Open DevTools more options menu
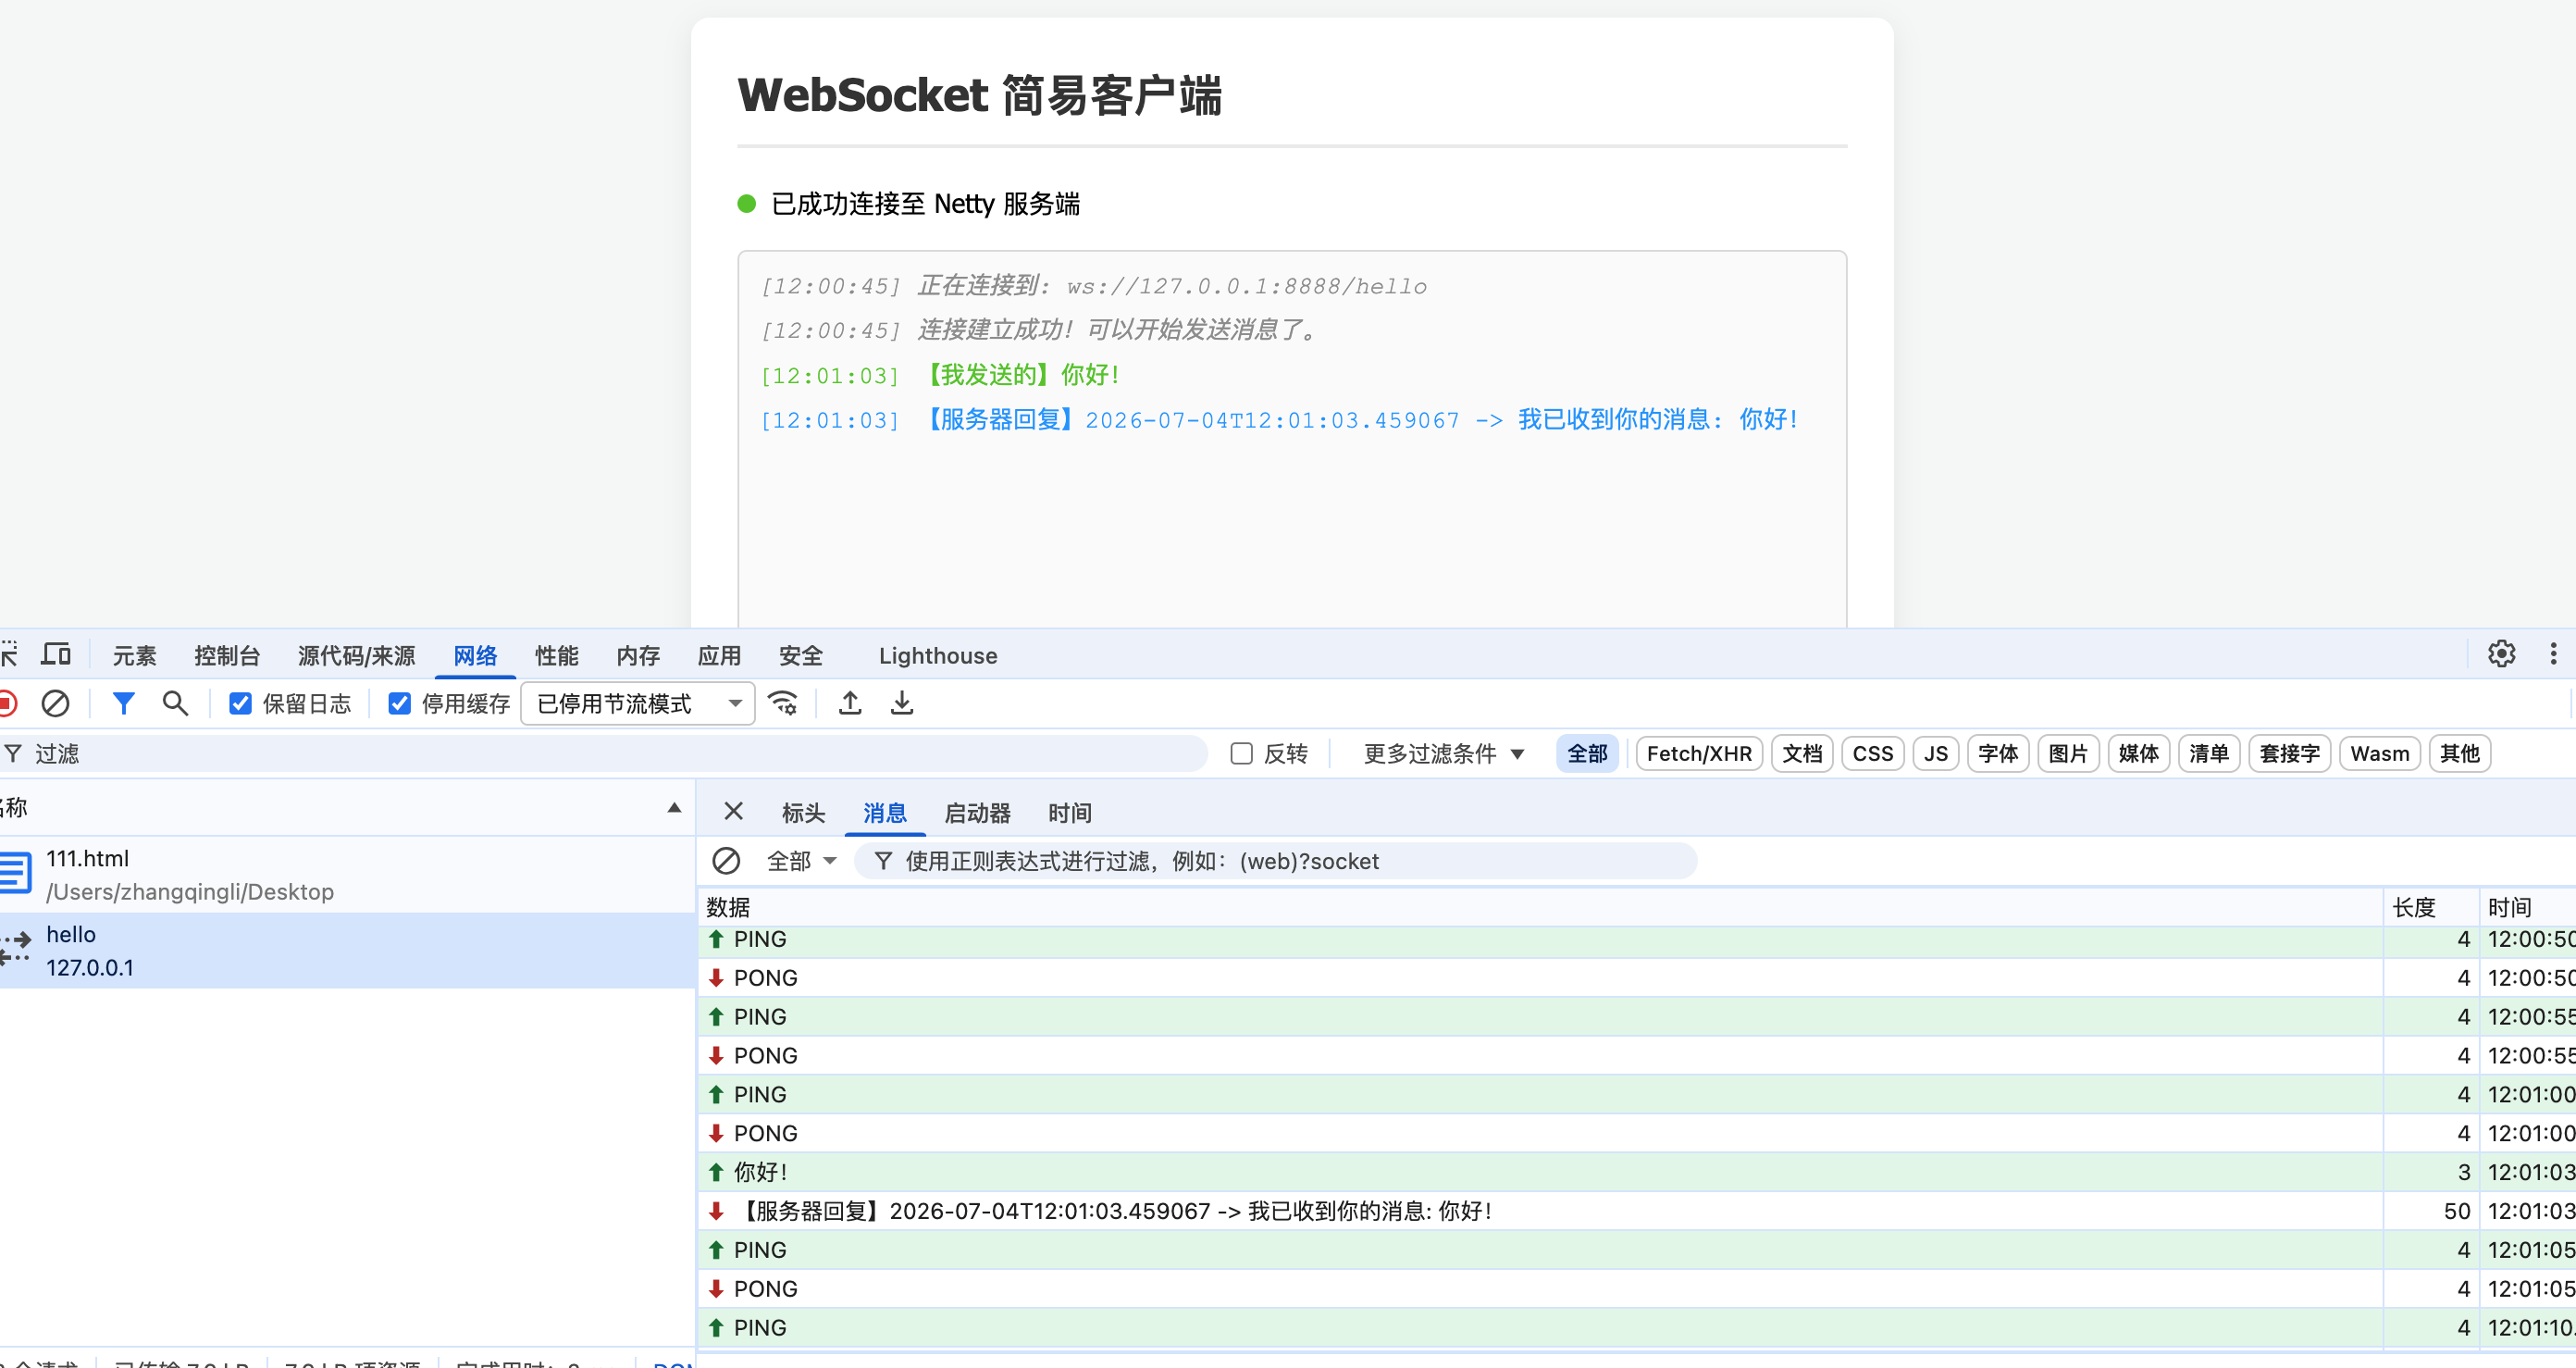The width and height of the screenshot is (2576, 1368). [2553, 654]
